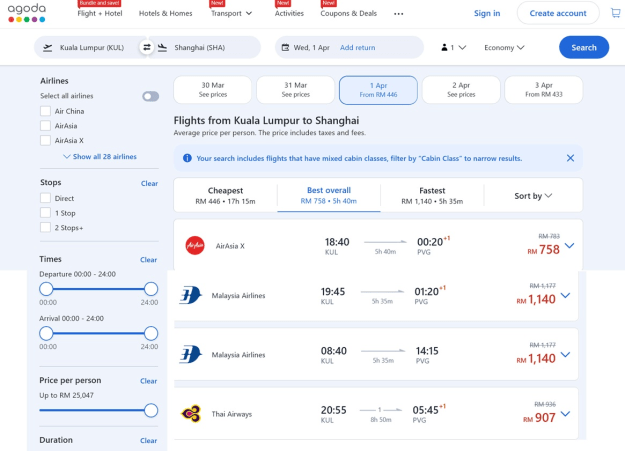Click the Price per person slider handle
Image resolution: width=625 pixels, height=451 pixels.
click(x=151, y=410)
